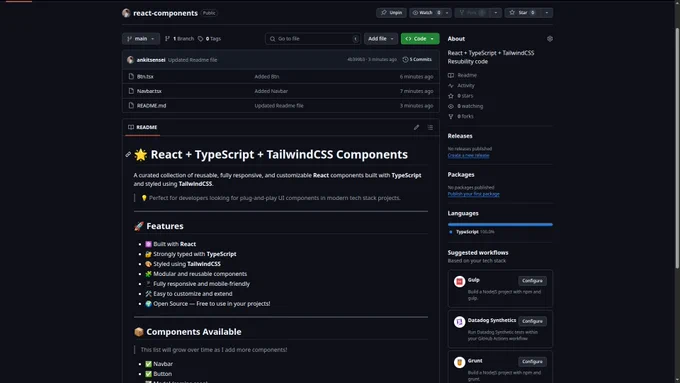Click the TypeScript language bar
Screen dimensions: 680x383
coord(500,225)
